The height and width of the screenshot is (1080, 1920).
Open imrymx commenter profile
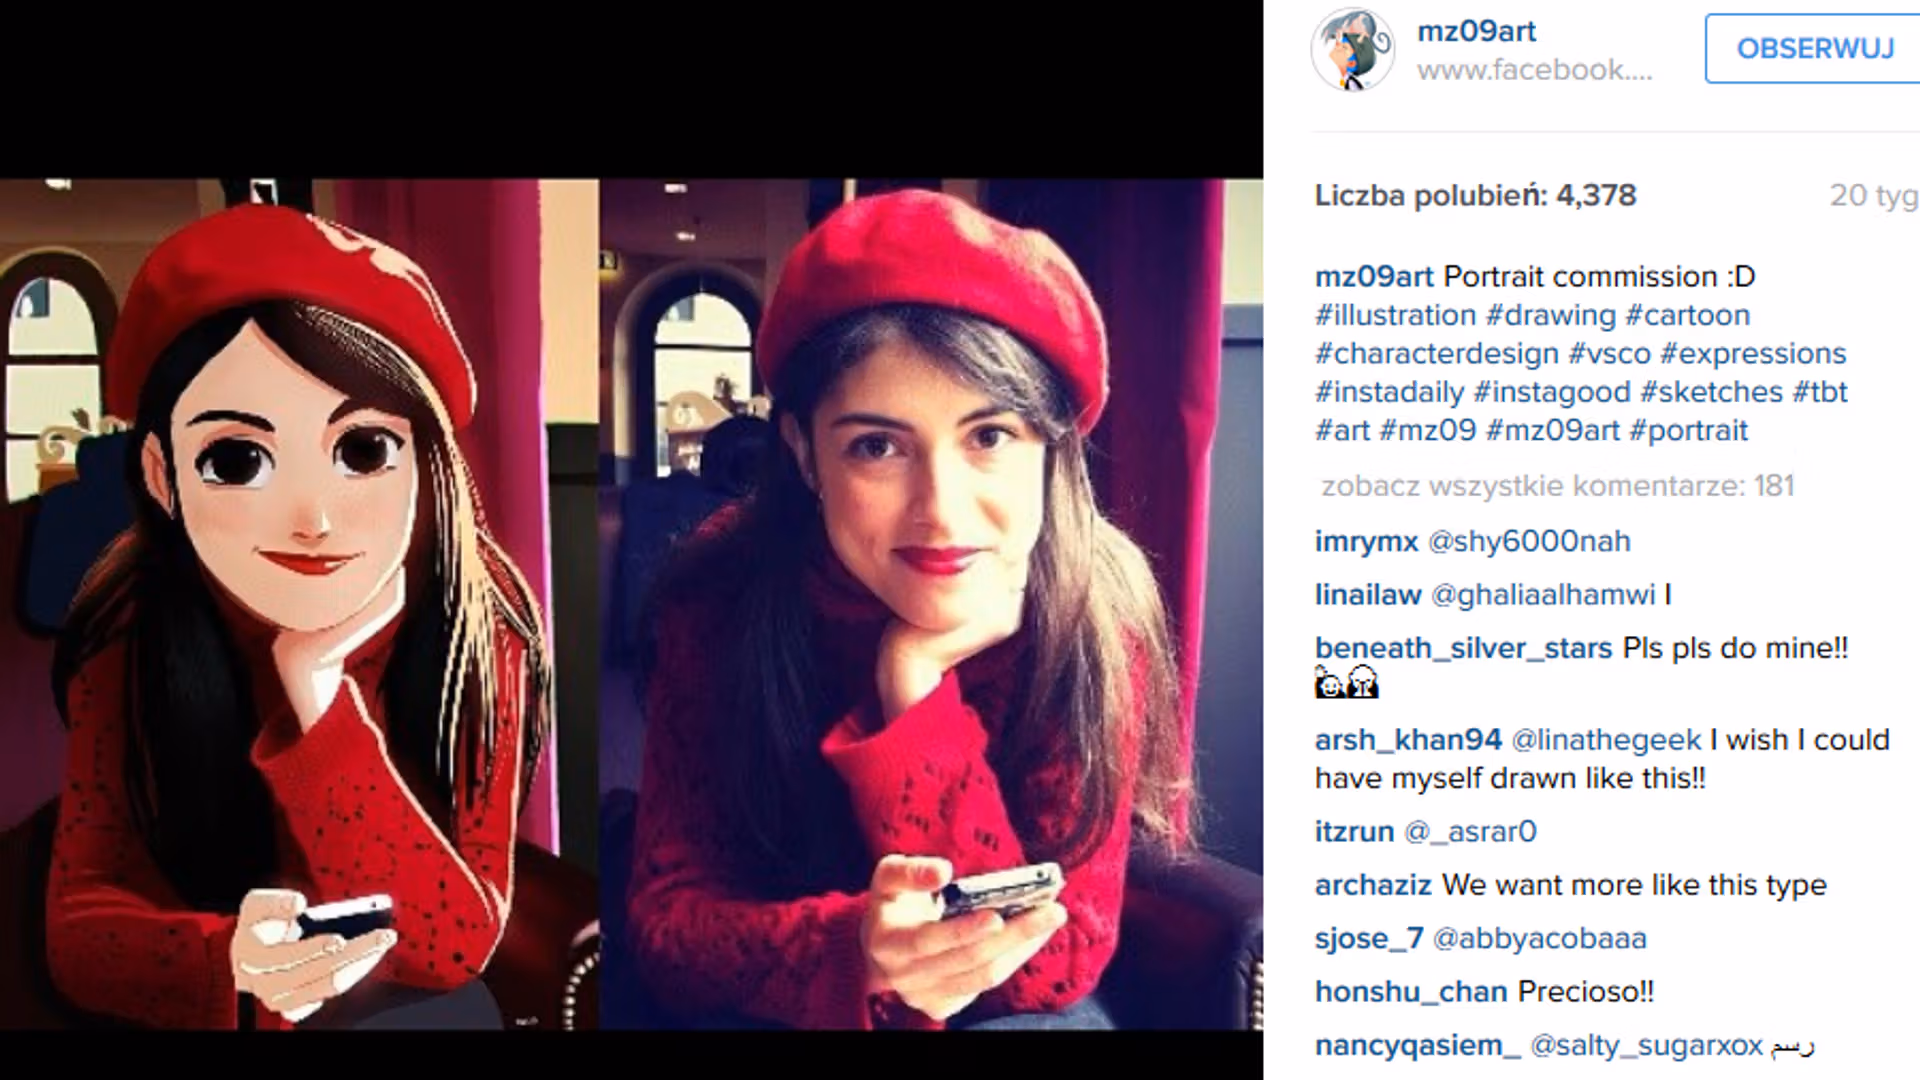pos(1366,541)
